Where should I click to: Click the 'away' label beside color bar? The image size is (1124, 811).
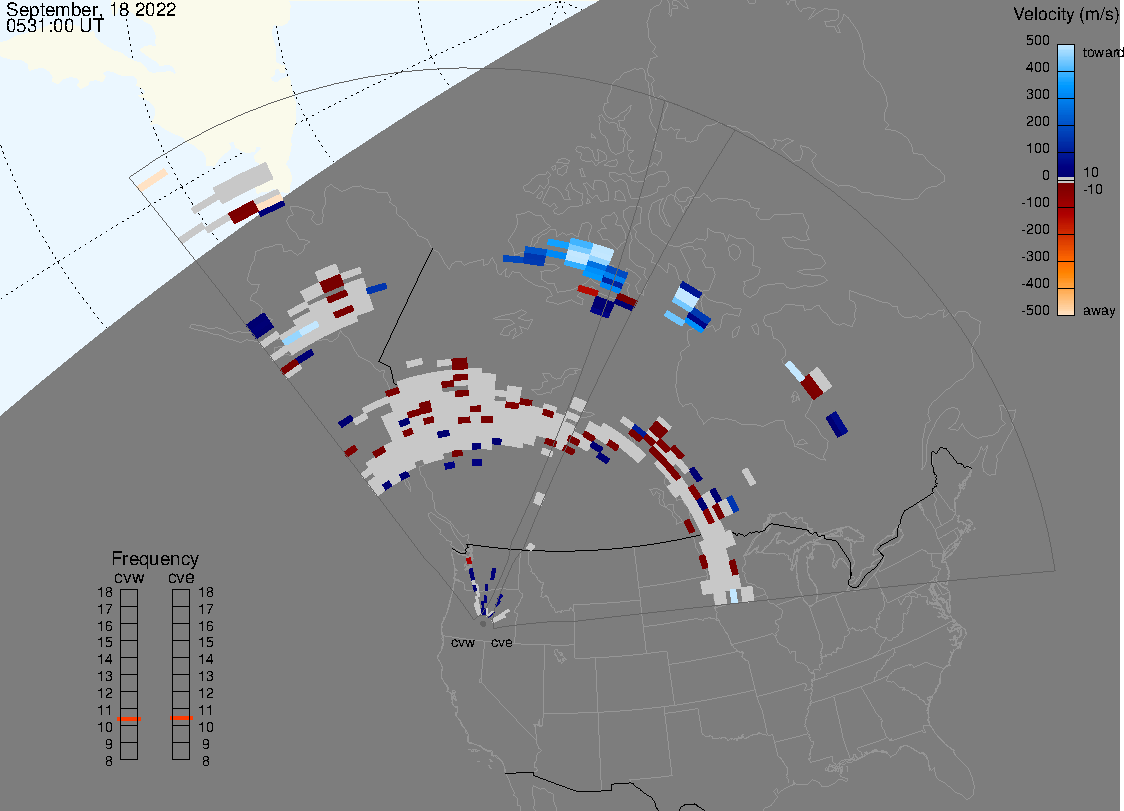coord(1099,310)
